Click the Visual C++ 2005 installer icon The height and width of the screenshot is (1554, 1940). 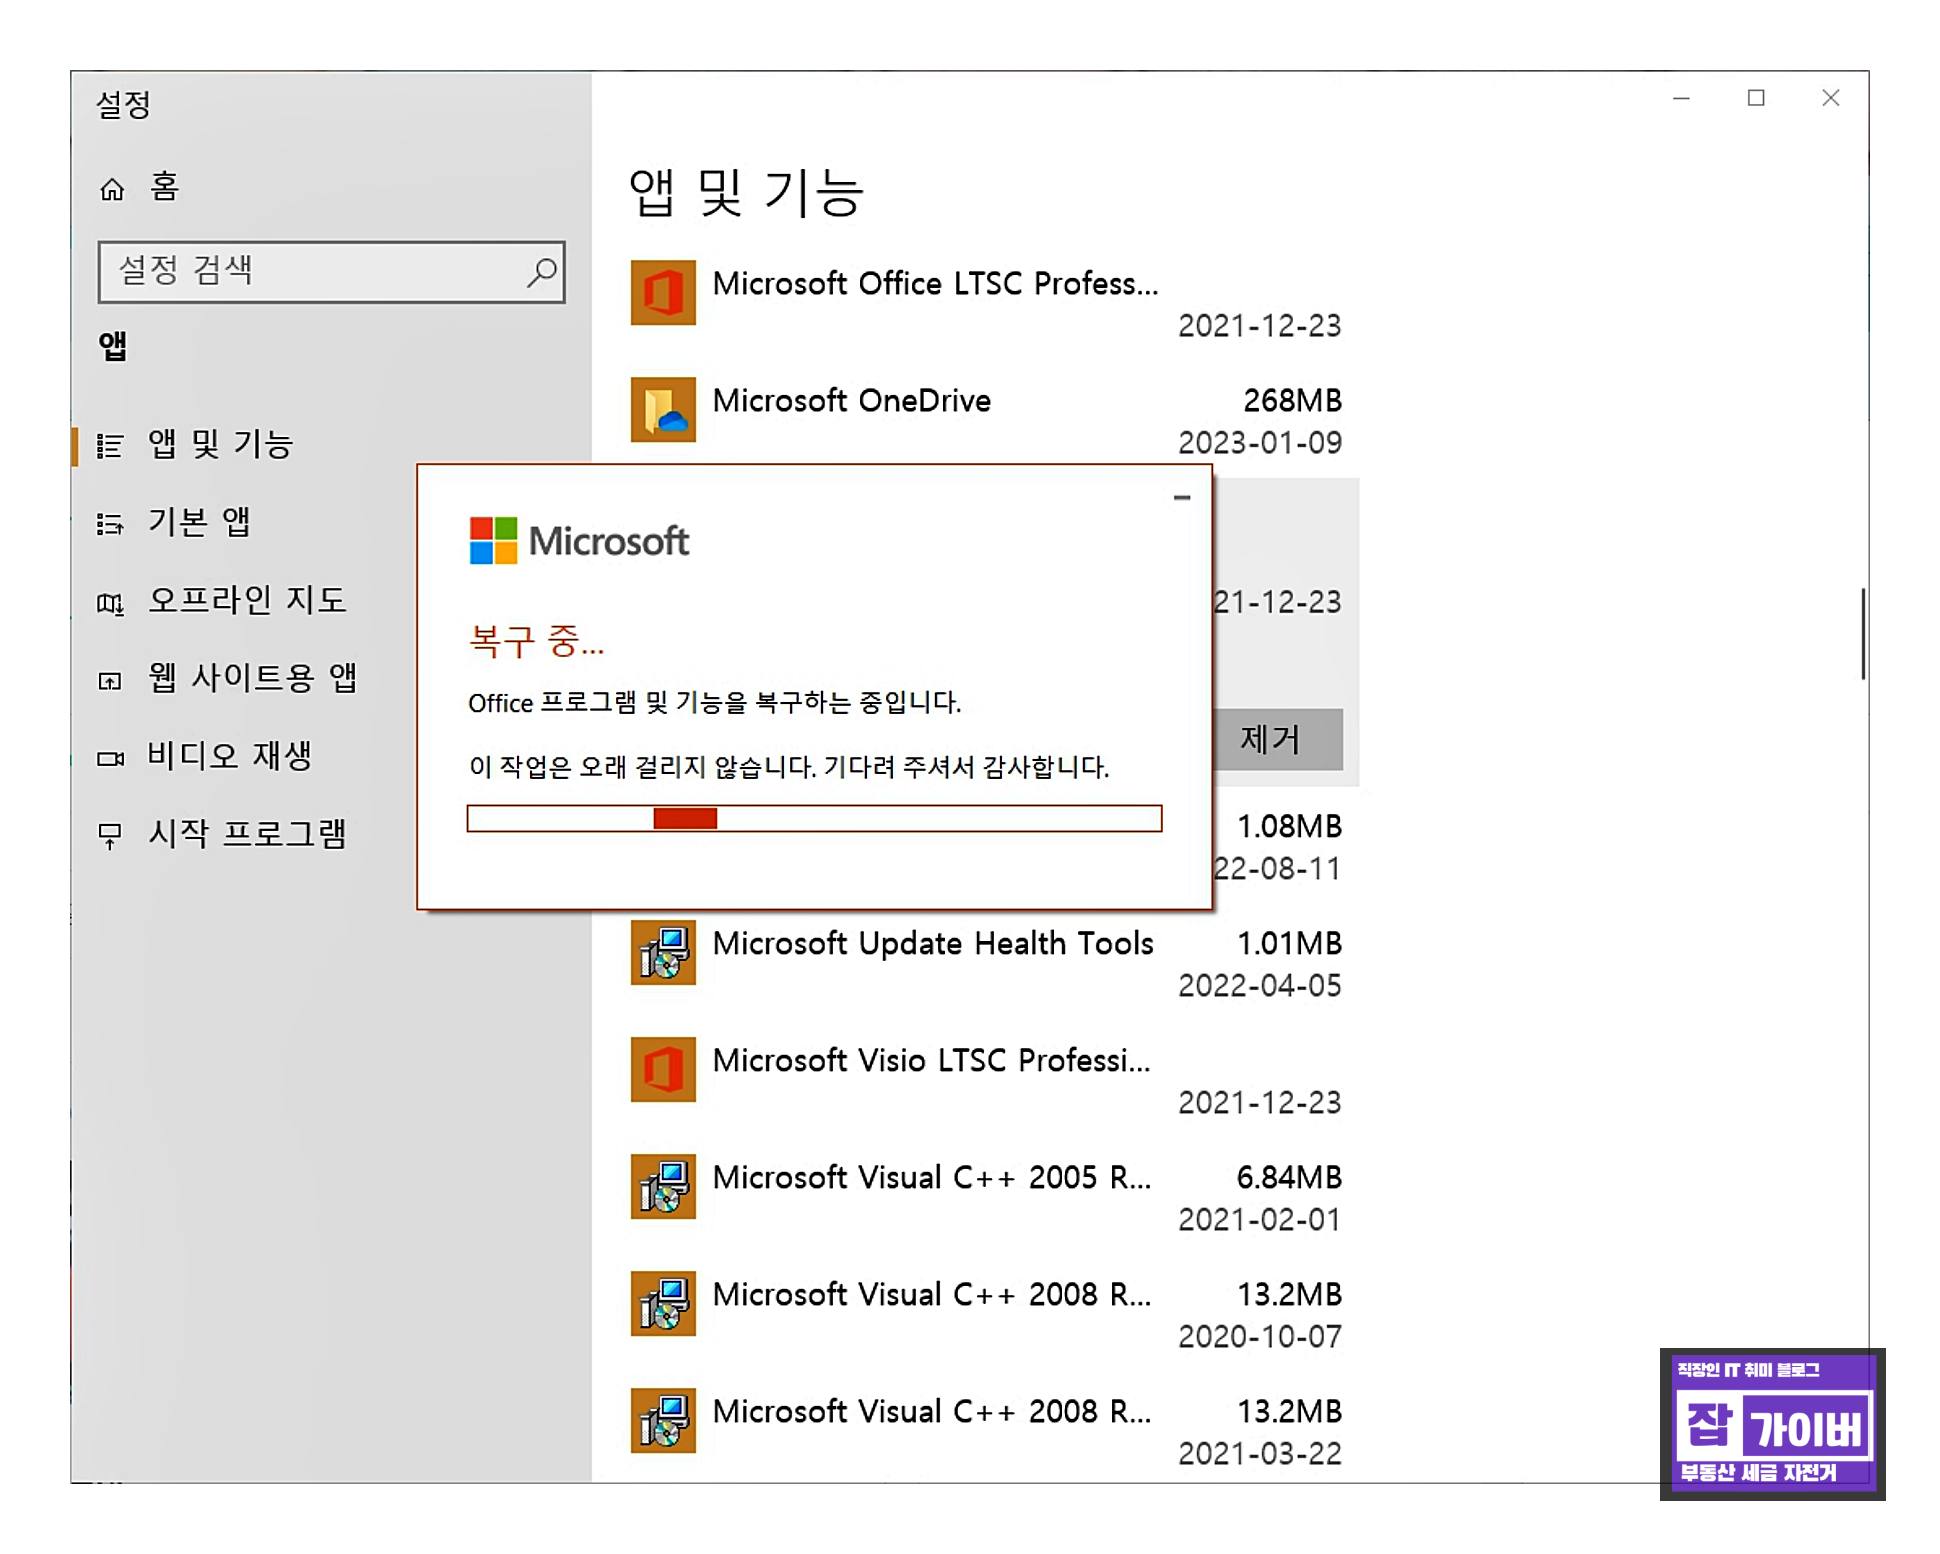pos(663,1187)
